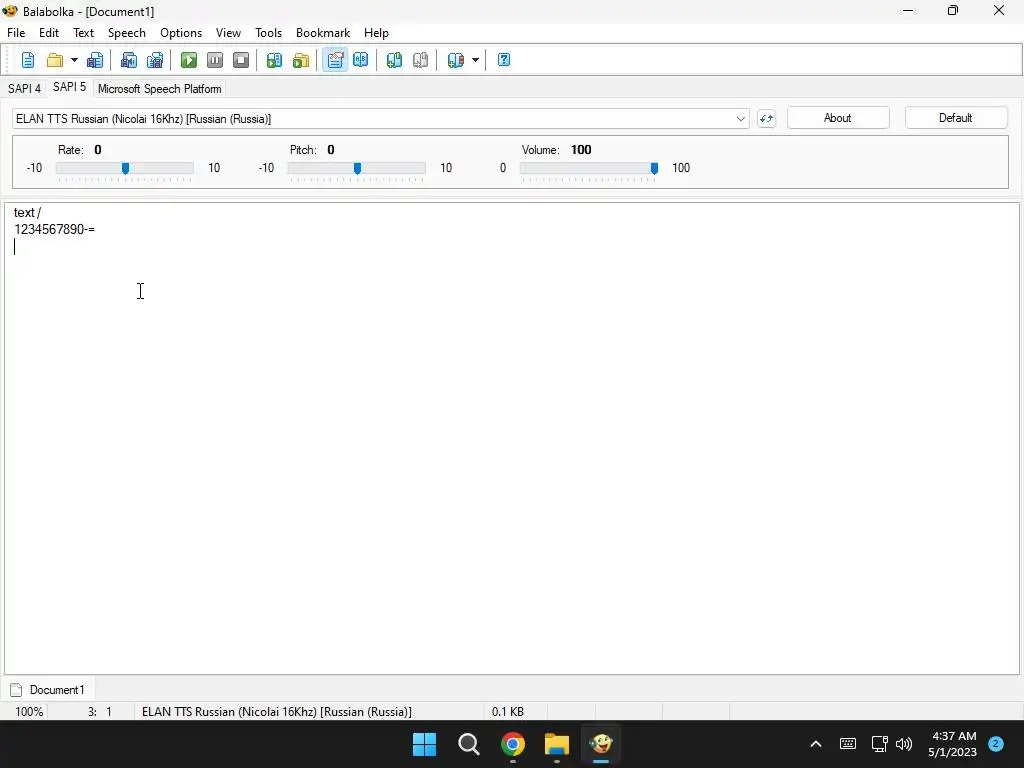Create a new document via toolbar icon
This screenshot has height=768, width=1024.
click(27, 60)
